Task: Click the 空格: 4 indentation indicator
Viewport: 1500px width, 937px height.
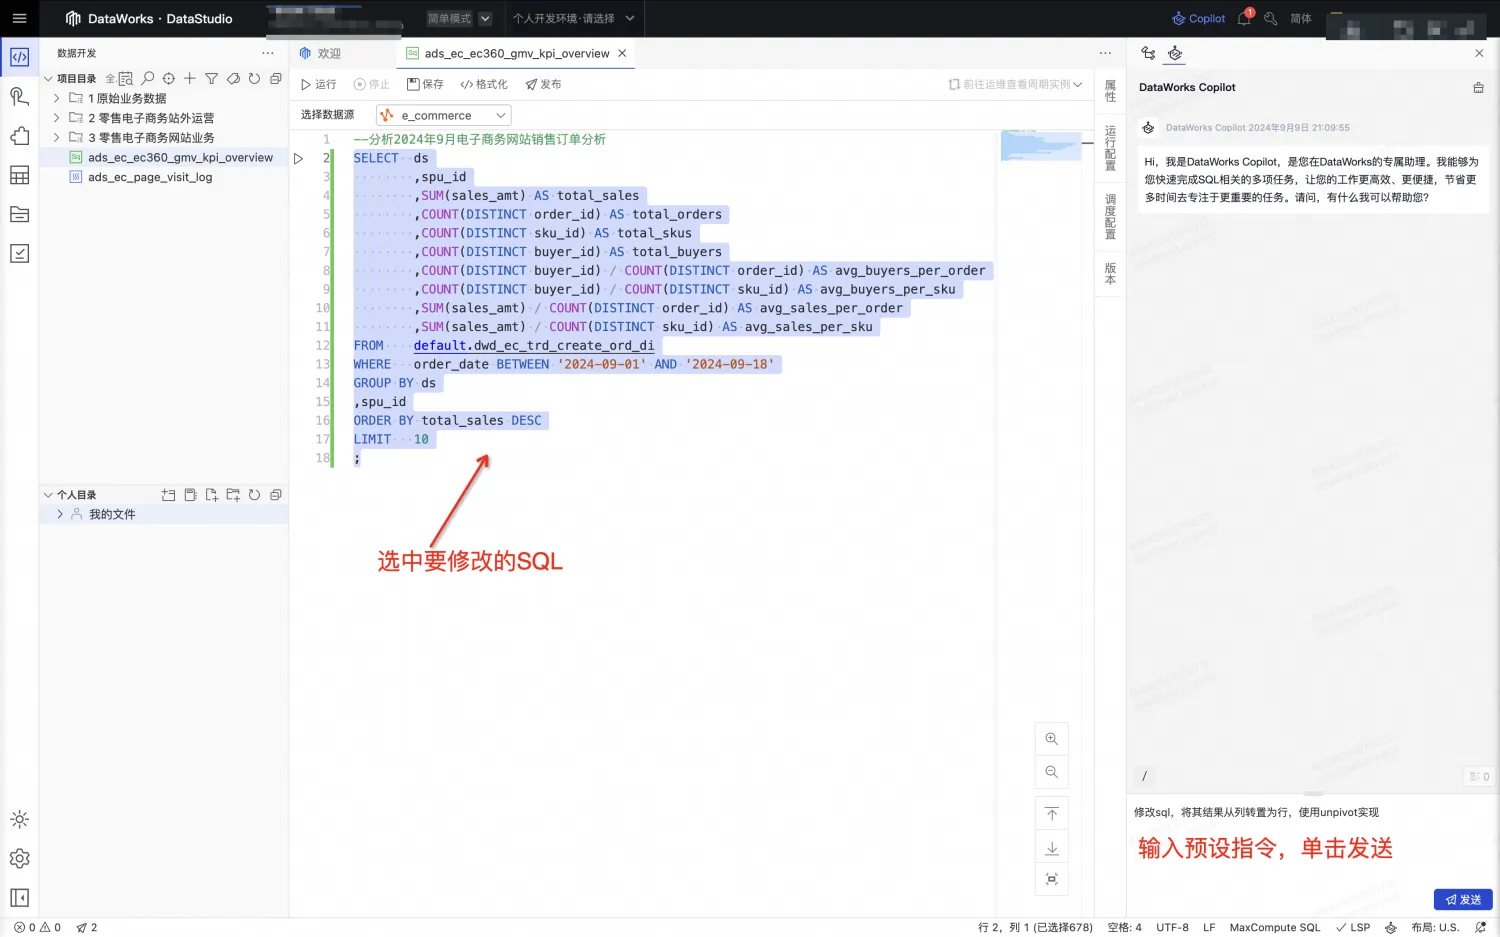Action: [1124, 927]
